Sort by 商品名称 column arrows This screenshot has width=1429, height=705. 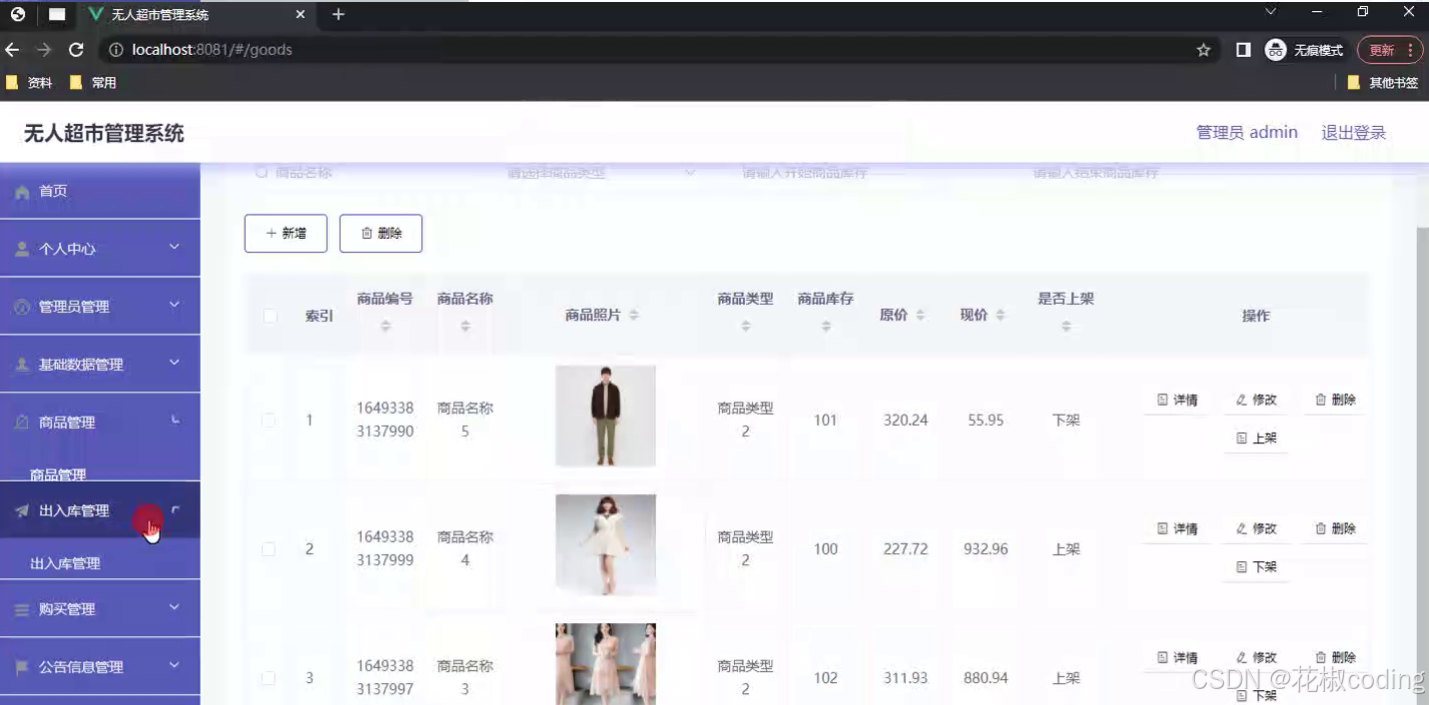(x=465, y=326)
